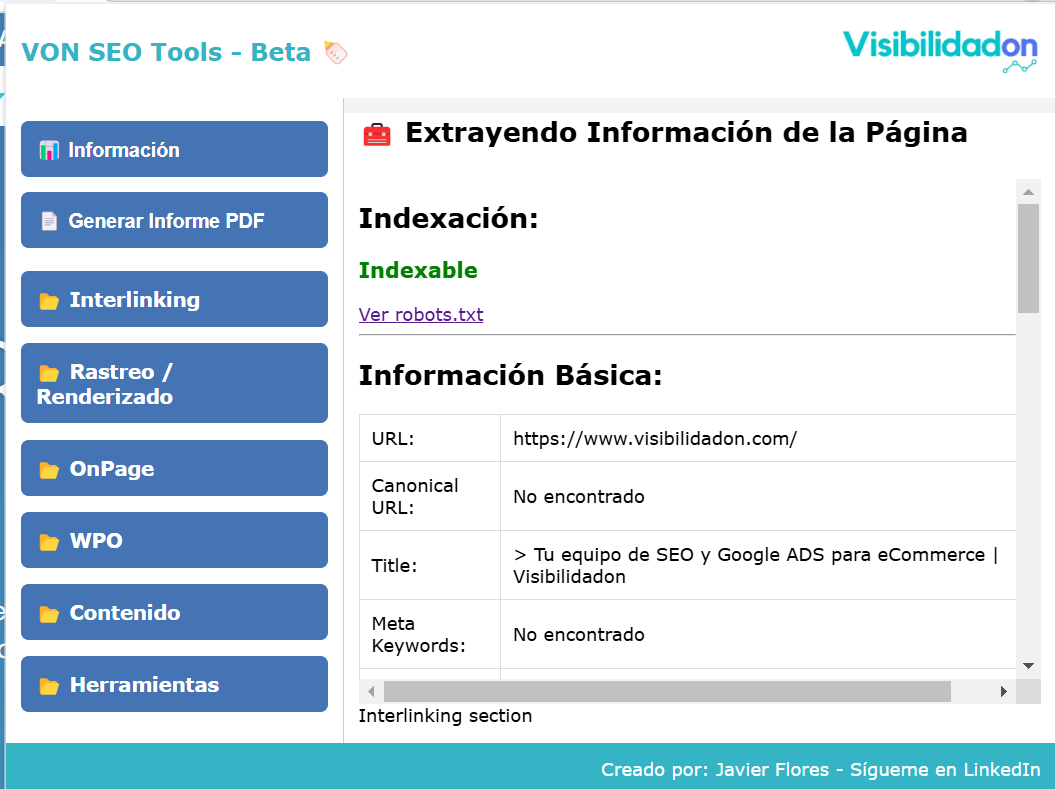The image size is (1055, 789).
Task: Expand the Contenido menu
Action: (x=174, y=611)
